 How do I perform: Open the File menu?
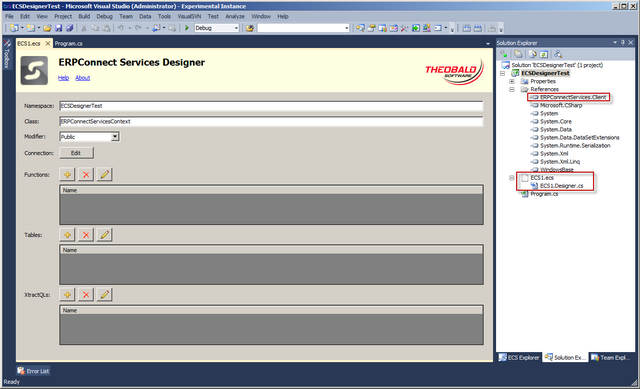[9, 16]
